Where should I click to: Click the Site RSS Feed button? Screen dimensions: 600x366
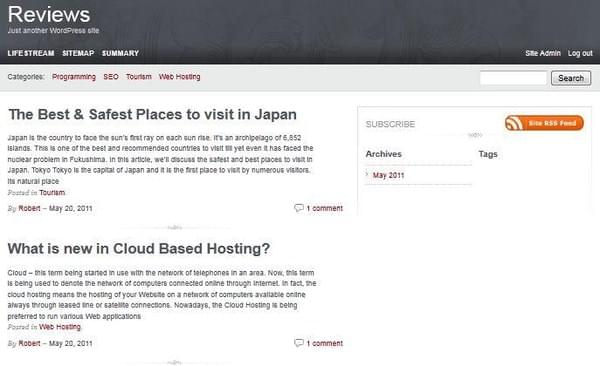pos(544,123)
